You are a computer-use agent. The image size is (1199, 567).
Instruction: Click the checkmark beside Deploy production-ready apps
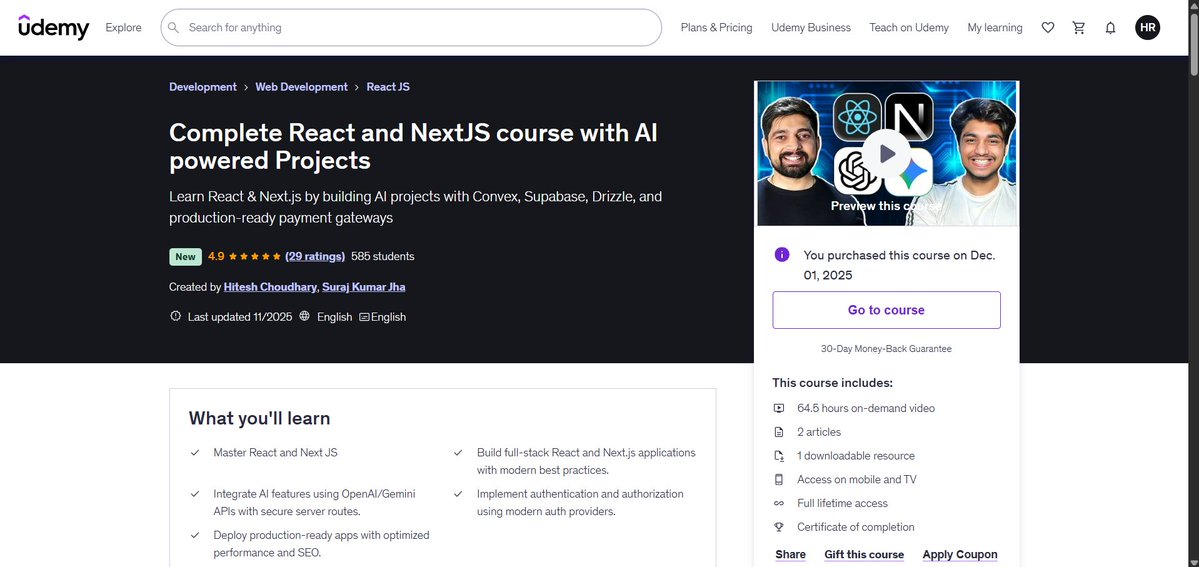[x=195, y=536]
